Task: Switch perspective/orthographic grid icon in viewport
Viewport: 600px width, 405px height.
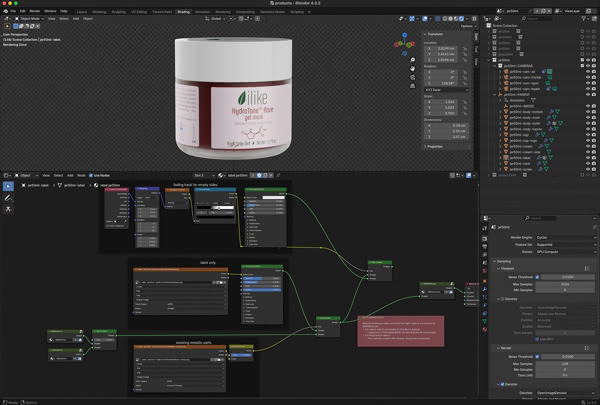Action: [x=412, y=86]
